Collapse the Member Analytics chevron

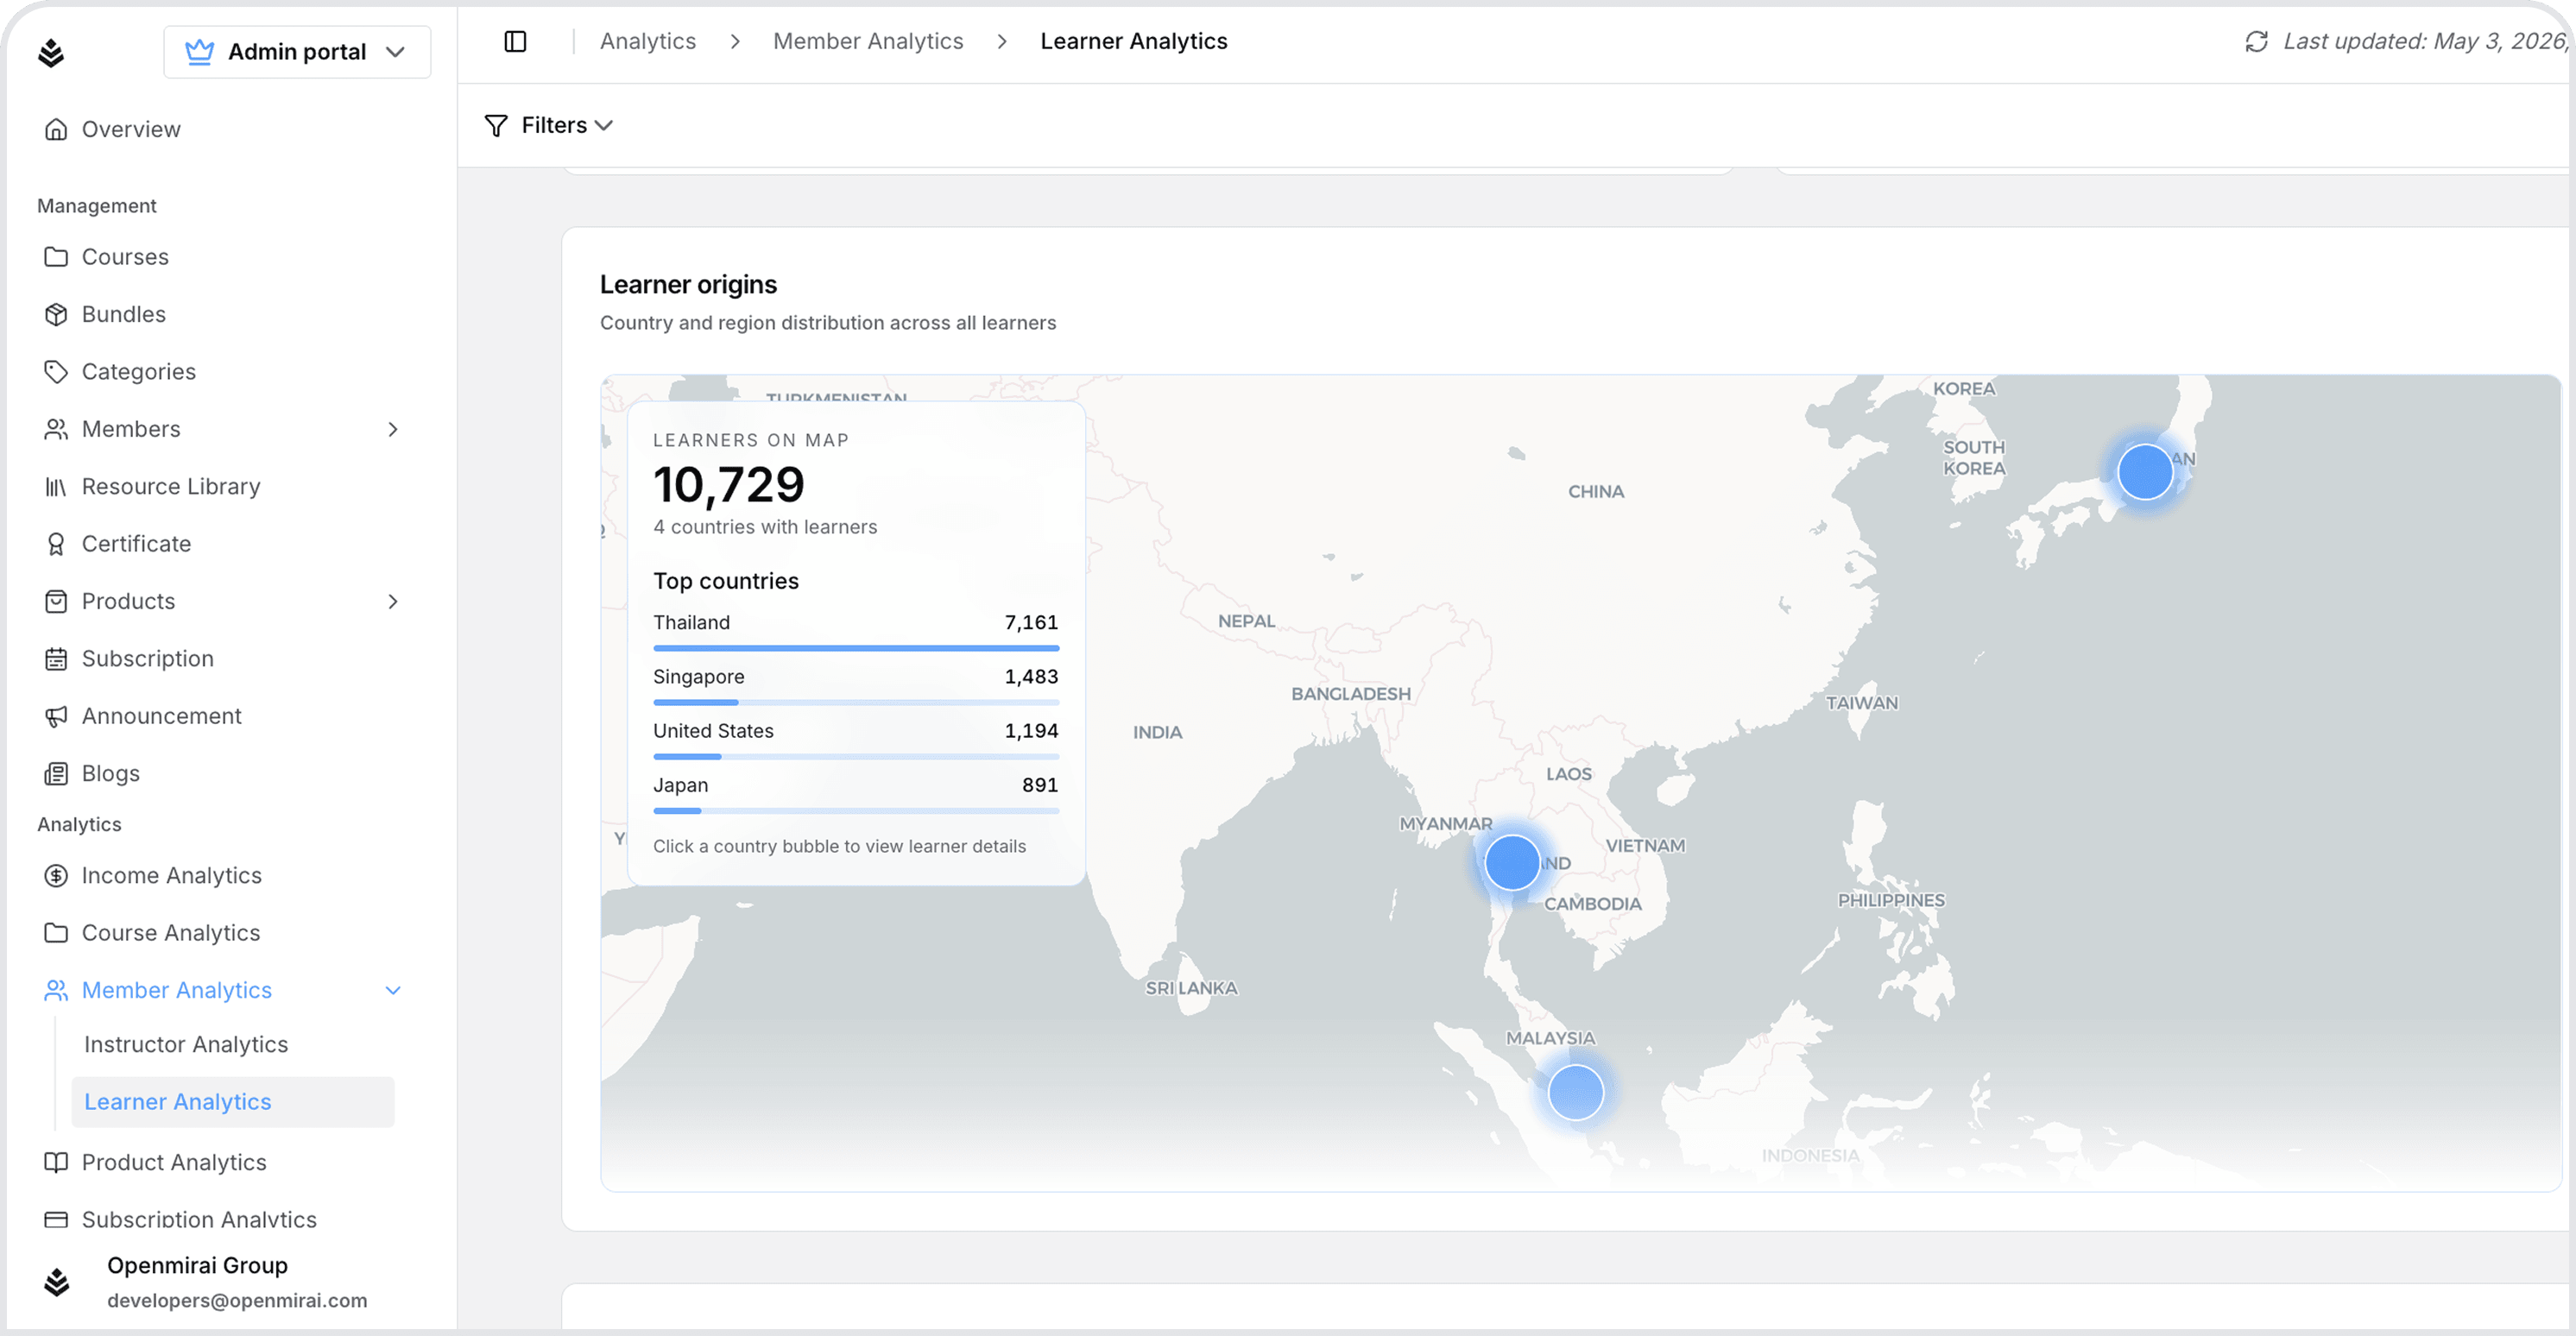393,990
